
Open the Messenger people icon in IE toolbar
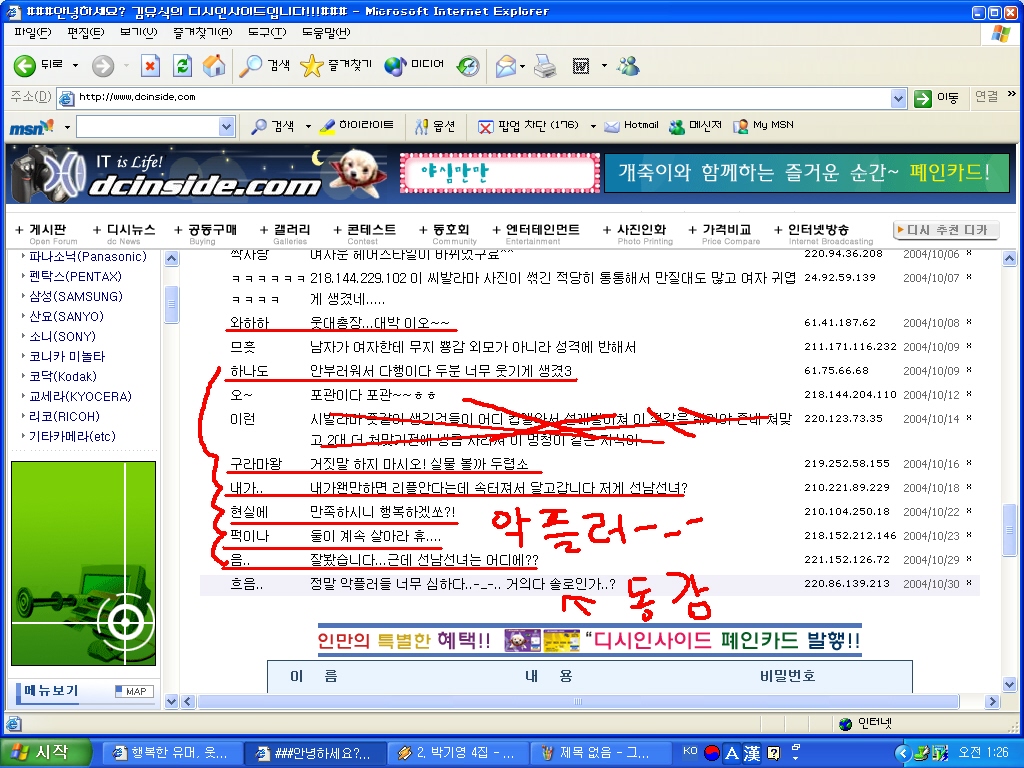(628, 65)
